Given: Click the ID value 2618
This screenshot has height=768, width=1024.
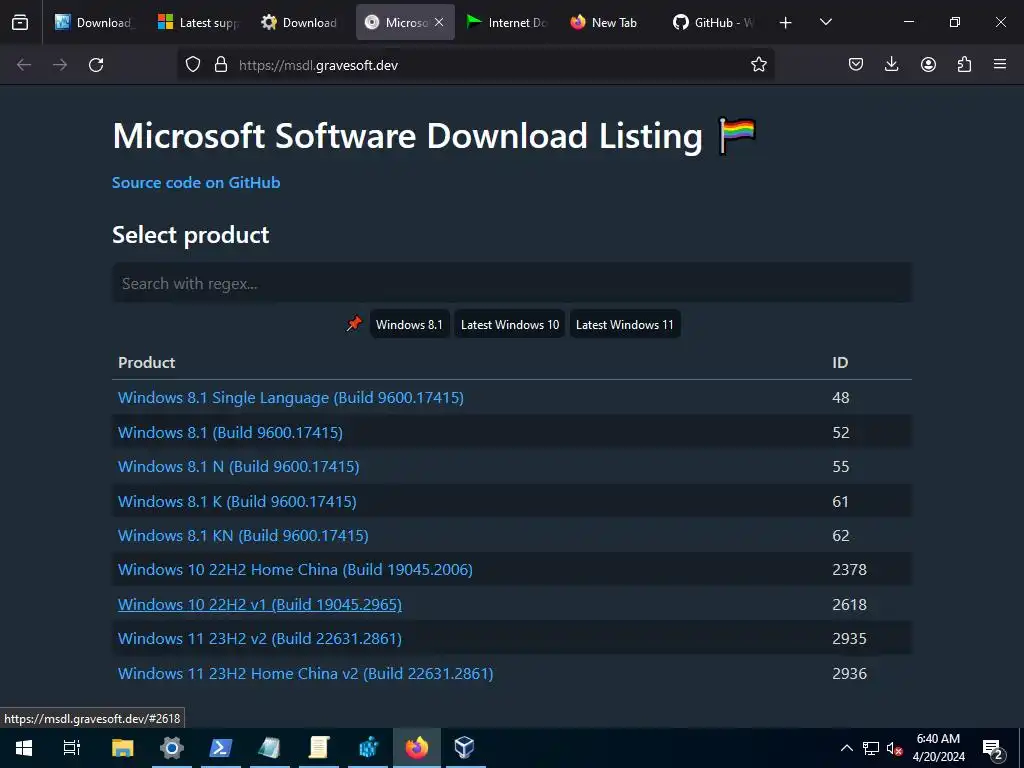Looking at the screenshot, I should pyautogui.click(x=849, y=604).
